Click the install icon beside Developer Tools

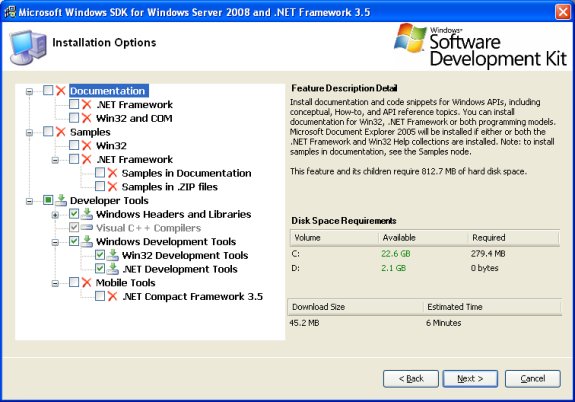point(61,200)
